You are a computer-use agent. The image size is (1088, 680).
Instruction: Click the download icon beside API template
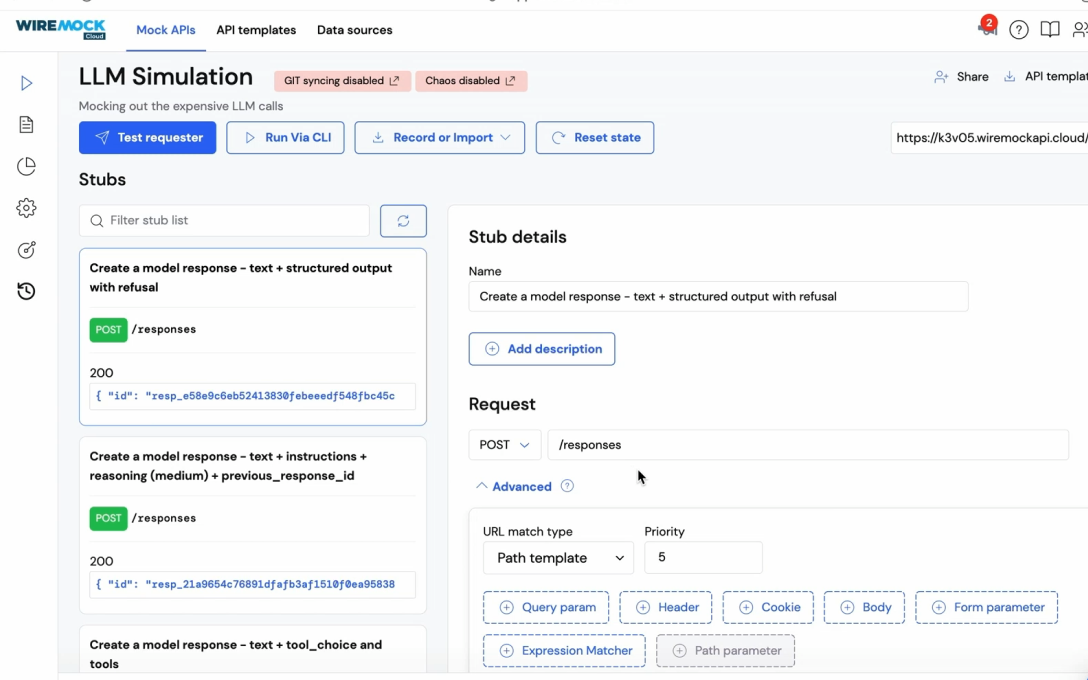(1010, 76)
